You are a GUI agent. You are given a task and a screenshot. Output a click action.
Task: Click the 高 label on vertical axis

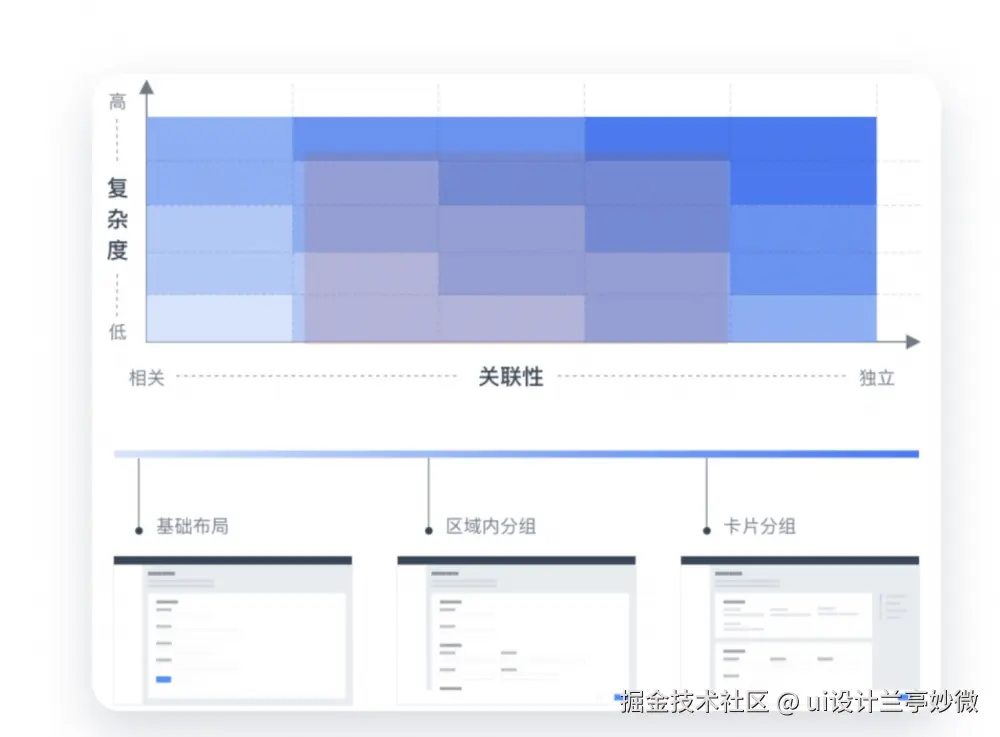tap(117, 101)
